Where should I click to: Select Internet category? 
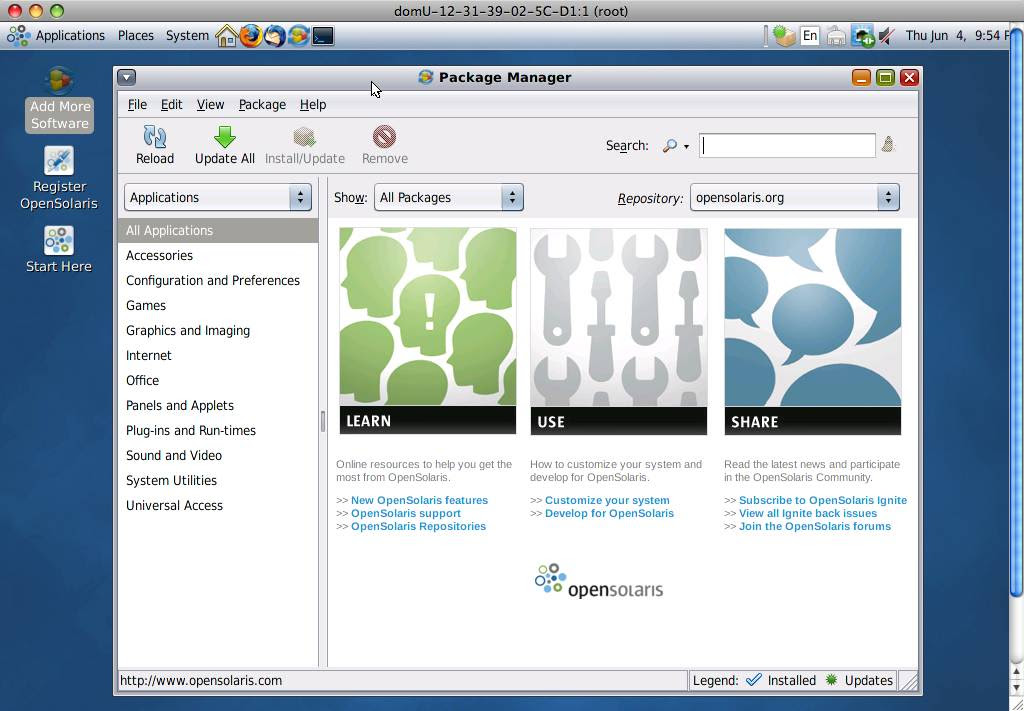218,355
